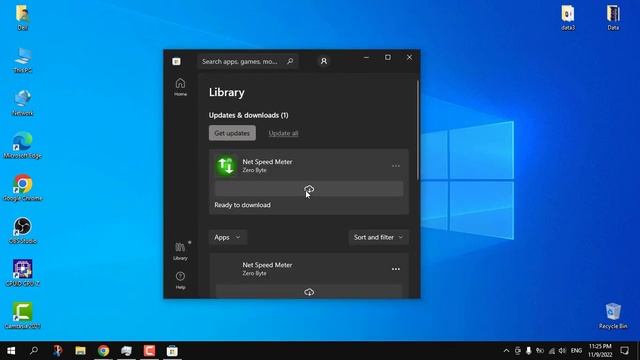This screenshot has width=640, height=360.
Task: Open the Sort and filter dropdown
Action: click(378, 237)
